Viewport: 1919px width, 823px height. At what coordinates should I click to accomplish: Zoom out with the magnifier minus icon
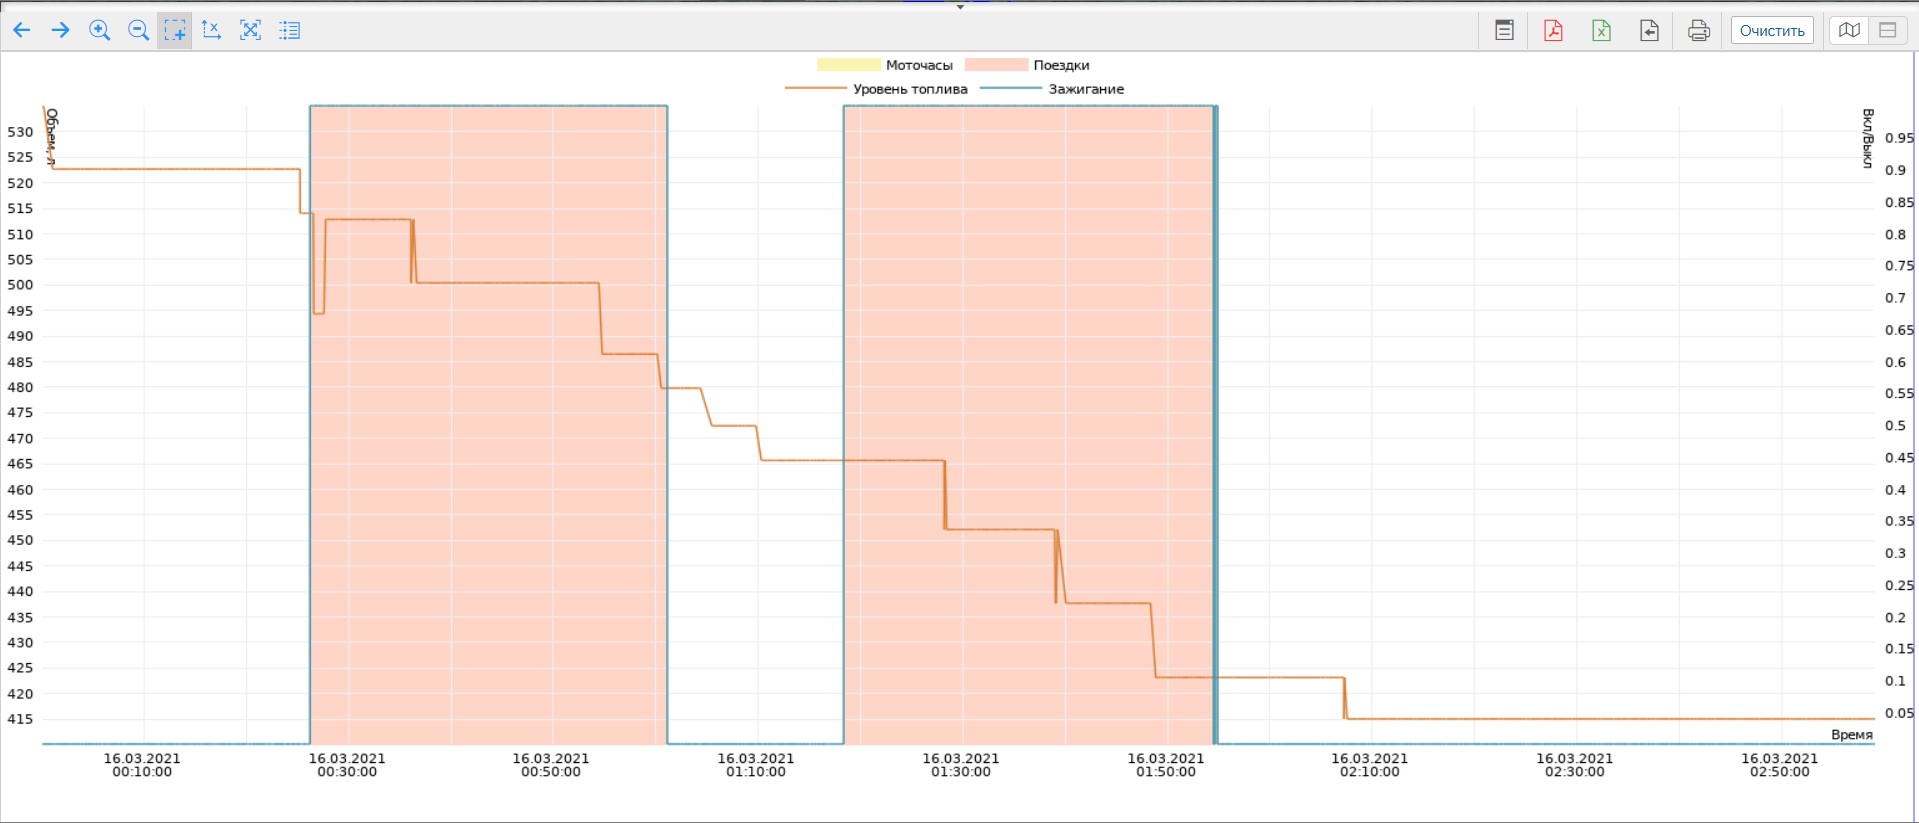(x=138, y=30)
